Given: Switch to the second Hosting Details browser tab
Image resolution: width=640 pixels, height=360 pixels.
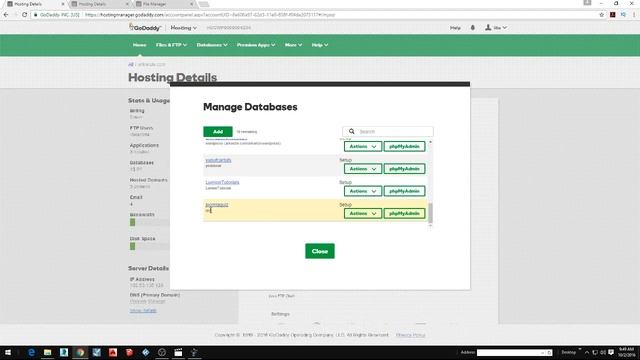Looking at the screenshot, I should coord(99,4).
